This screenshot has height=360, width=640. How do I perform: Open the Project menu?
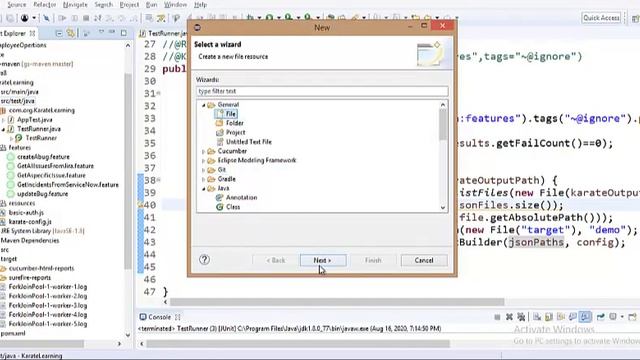tap(129, 4)
